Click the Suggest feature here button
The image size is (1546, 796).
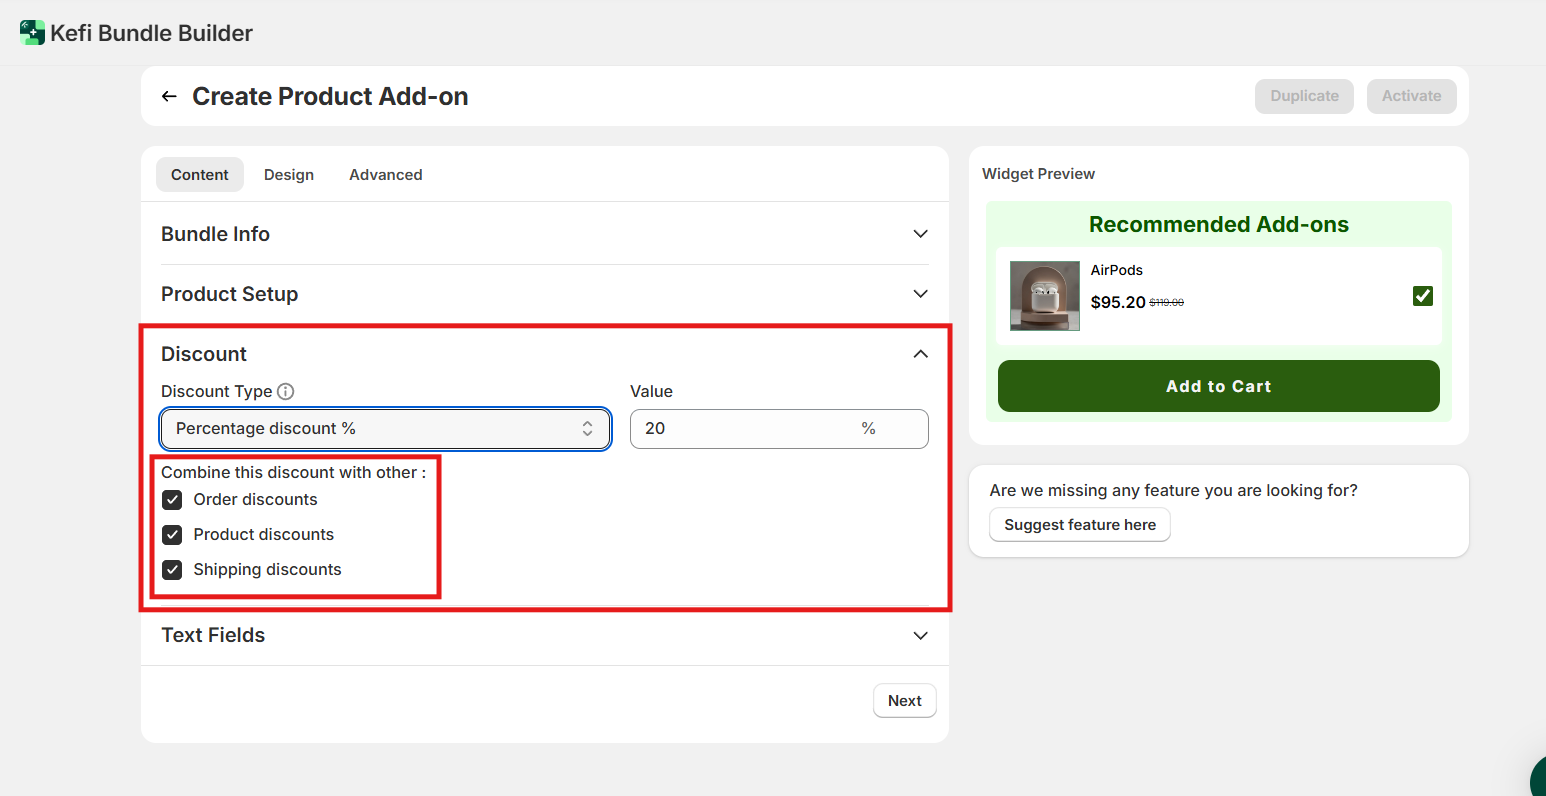coord(1079,525)
